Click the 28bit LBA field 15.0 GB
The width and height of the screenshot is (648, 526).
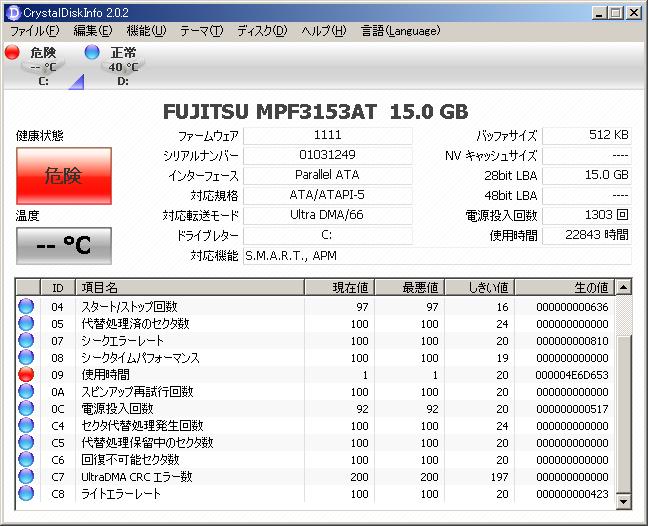pyautogui.click(x=587, y=175)
